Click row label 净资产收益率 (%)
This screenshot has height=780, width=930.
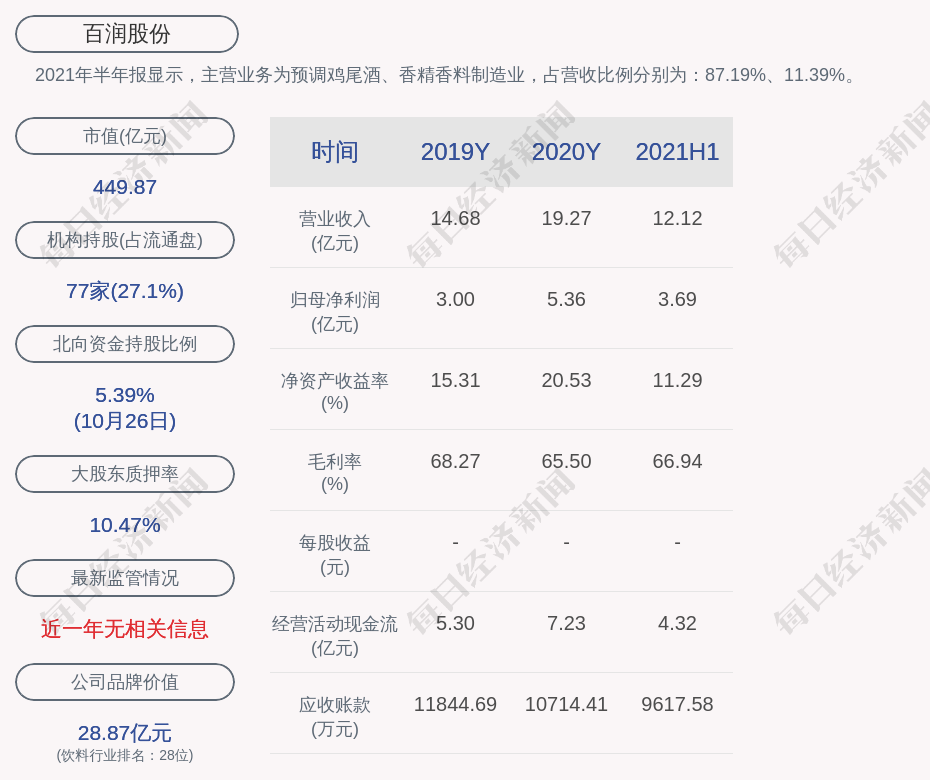[335, 392]
